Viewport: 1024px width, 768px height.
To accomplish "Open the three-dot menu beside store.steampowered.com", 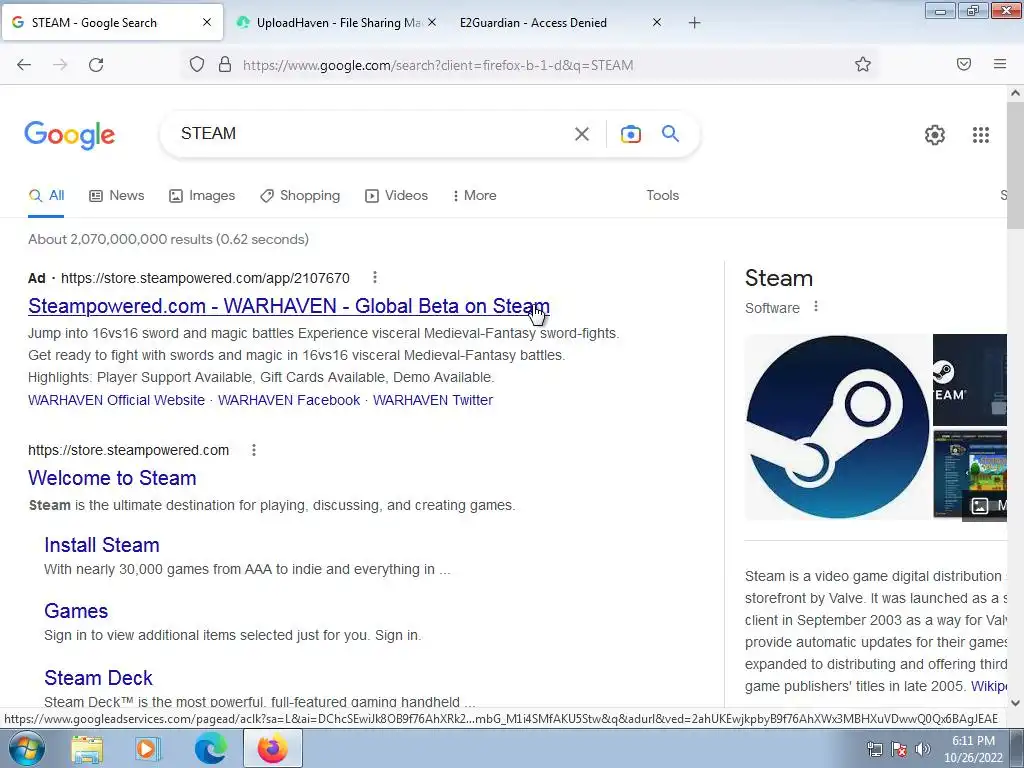I will point(254,450).
